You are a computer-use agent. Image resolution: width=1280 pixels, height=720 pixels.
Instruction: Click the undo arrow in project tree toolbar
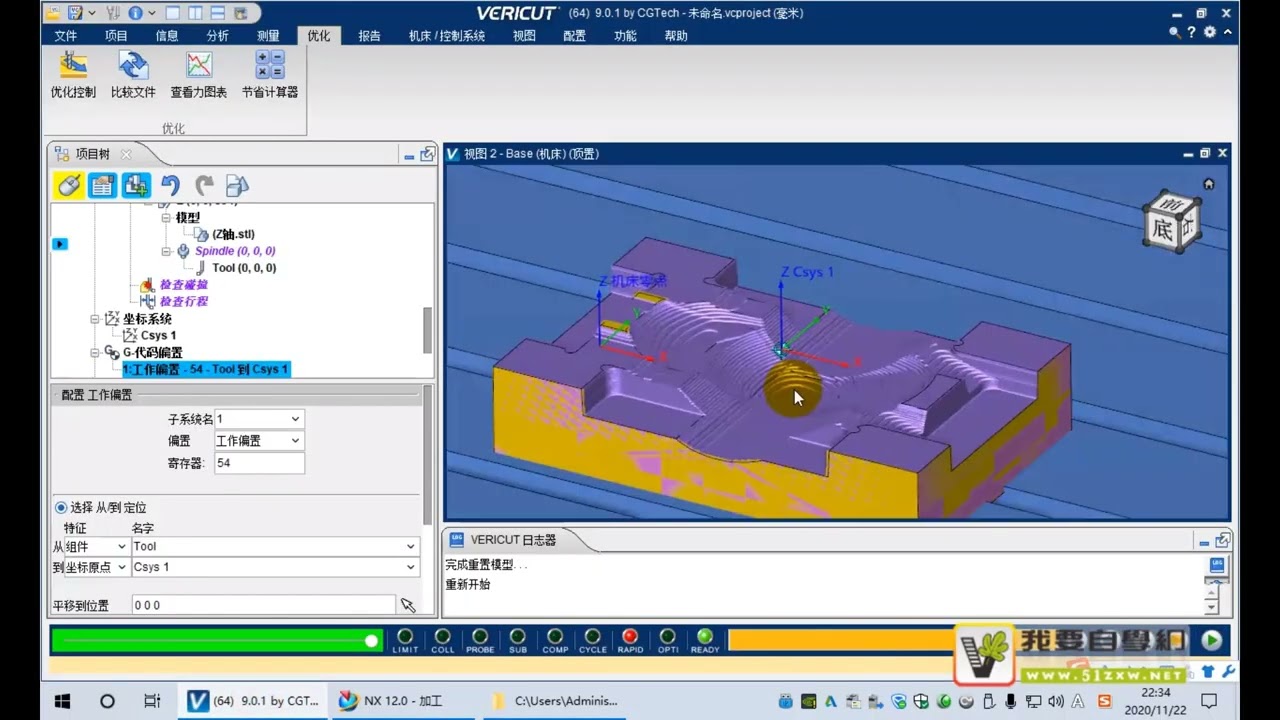tap(170, 185)
